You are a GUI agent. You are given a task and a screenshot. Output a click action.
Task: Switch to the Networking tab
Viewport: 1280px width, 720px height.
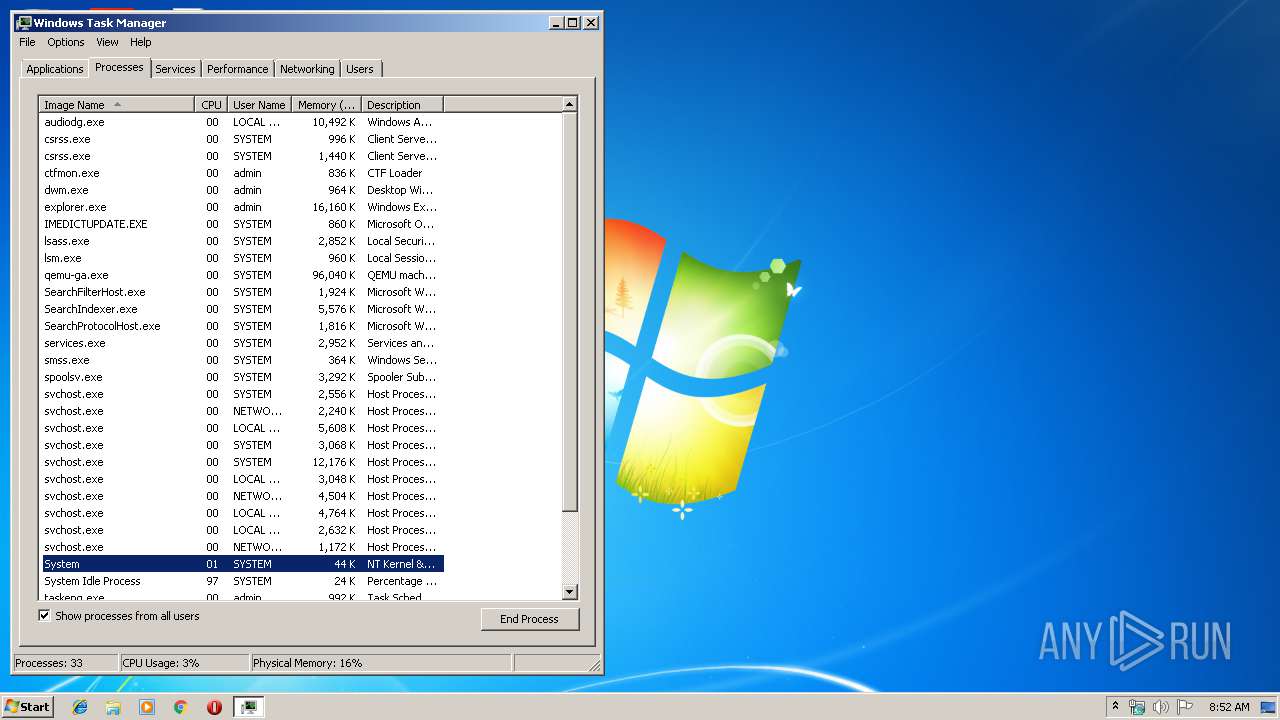[x=307, y=69]
